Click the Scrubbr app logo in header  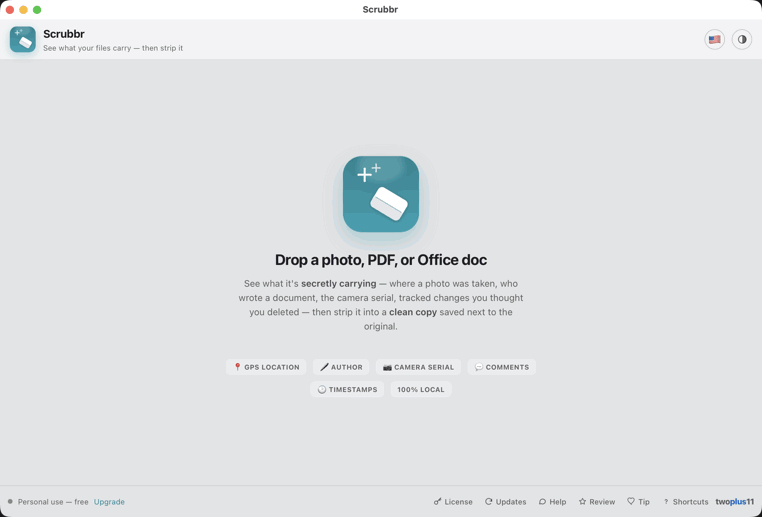pos(23,39)
